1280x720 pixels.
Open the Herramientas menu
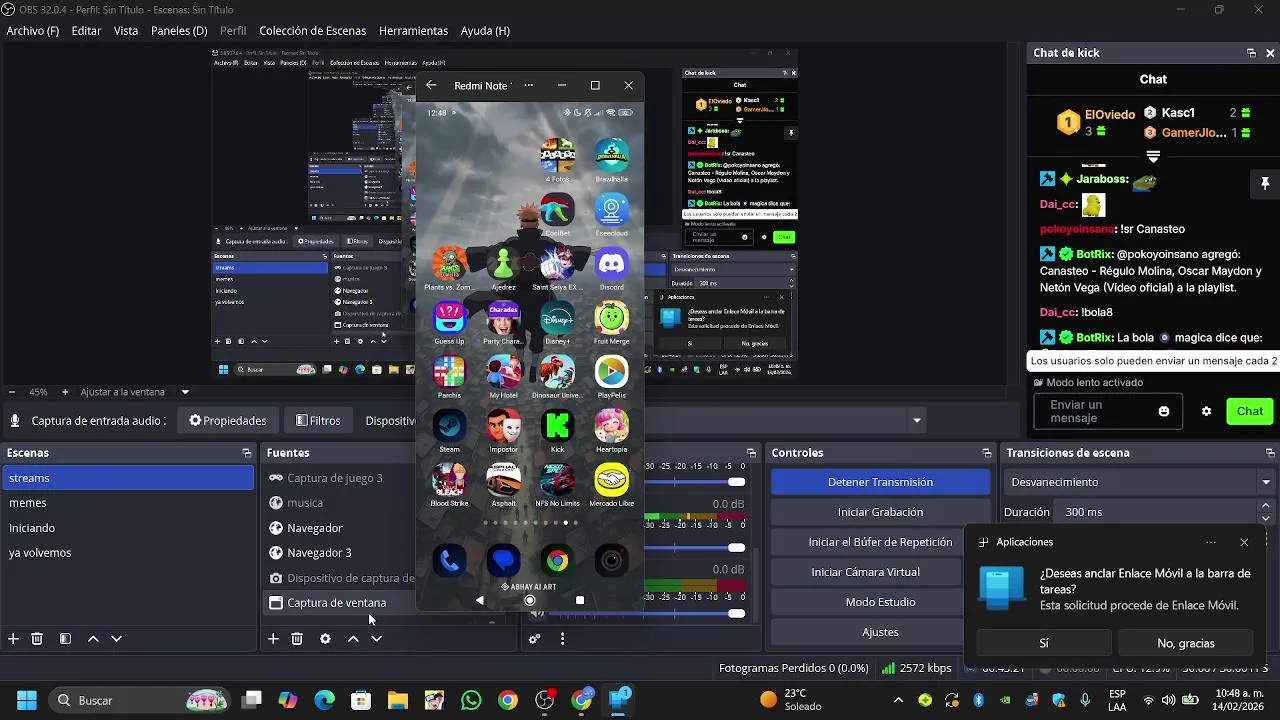click(x=414, y=31)
